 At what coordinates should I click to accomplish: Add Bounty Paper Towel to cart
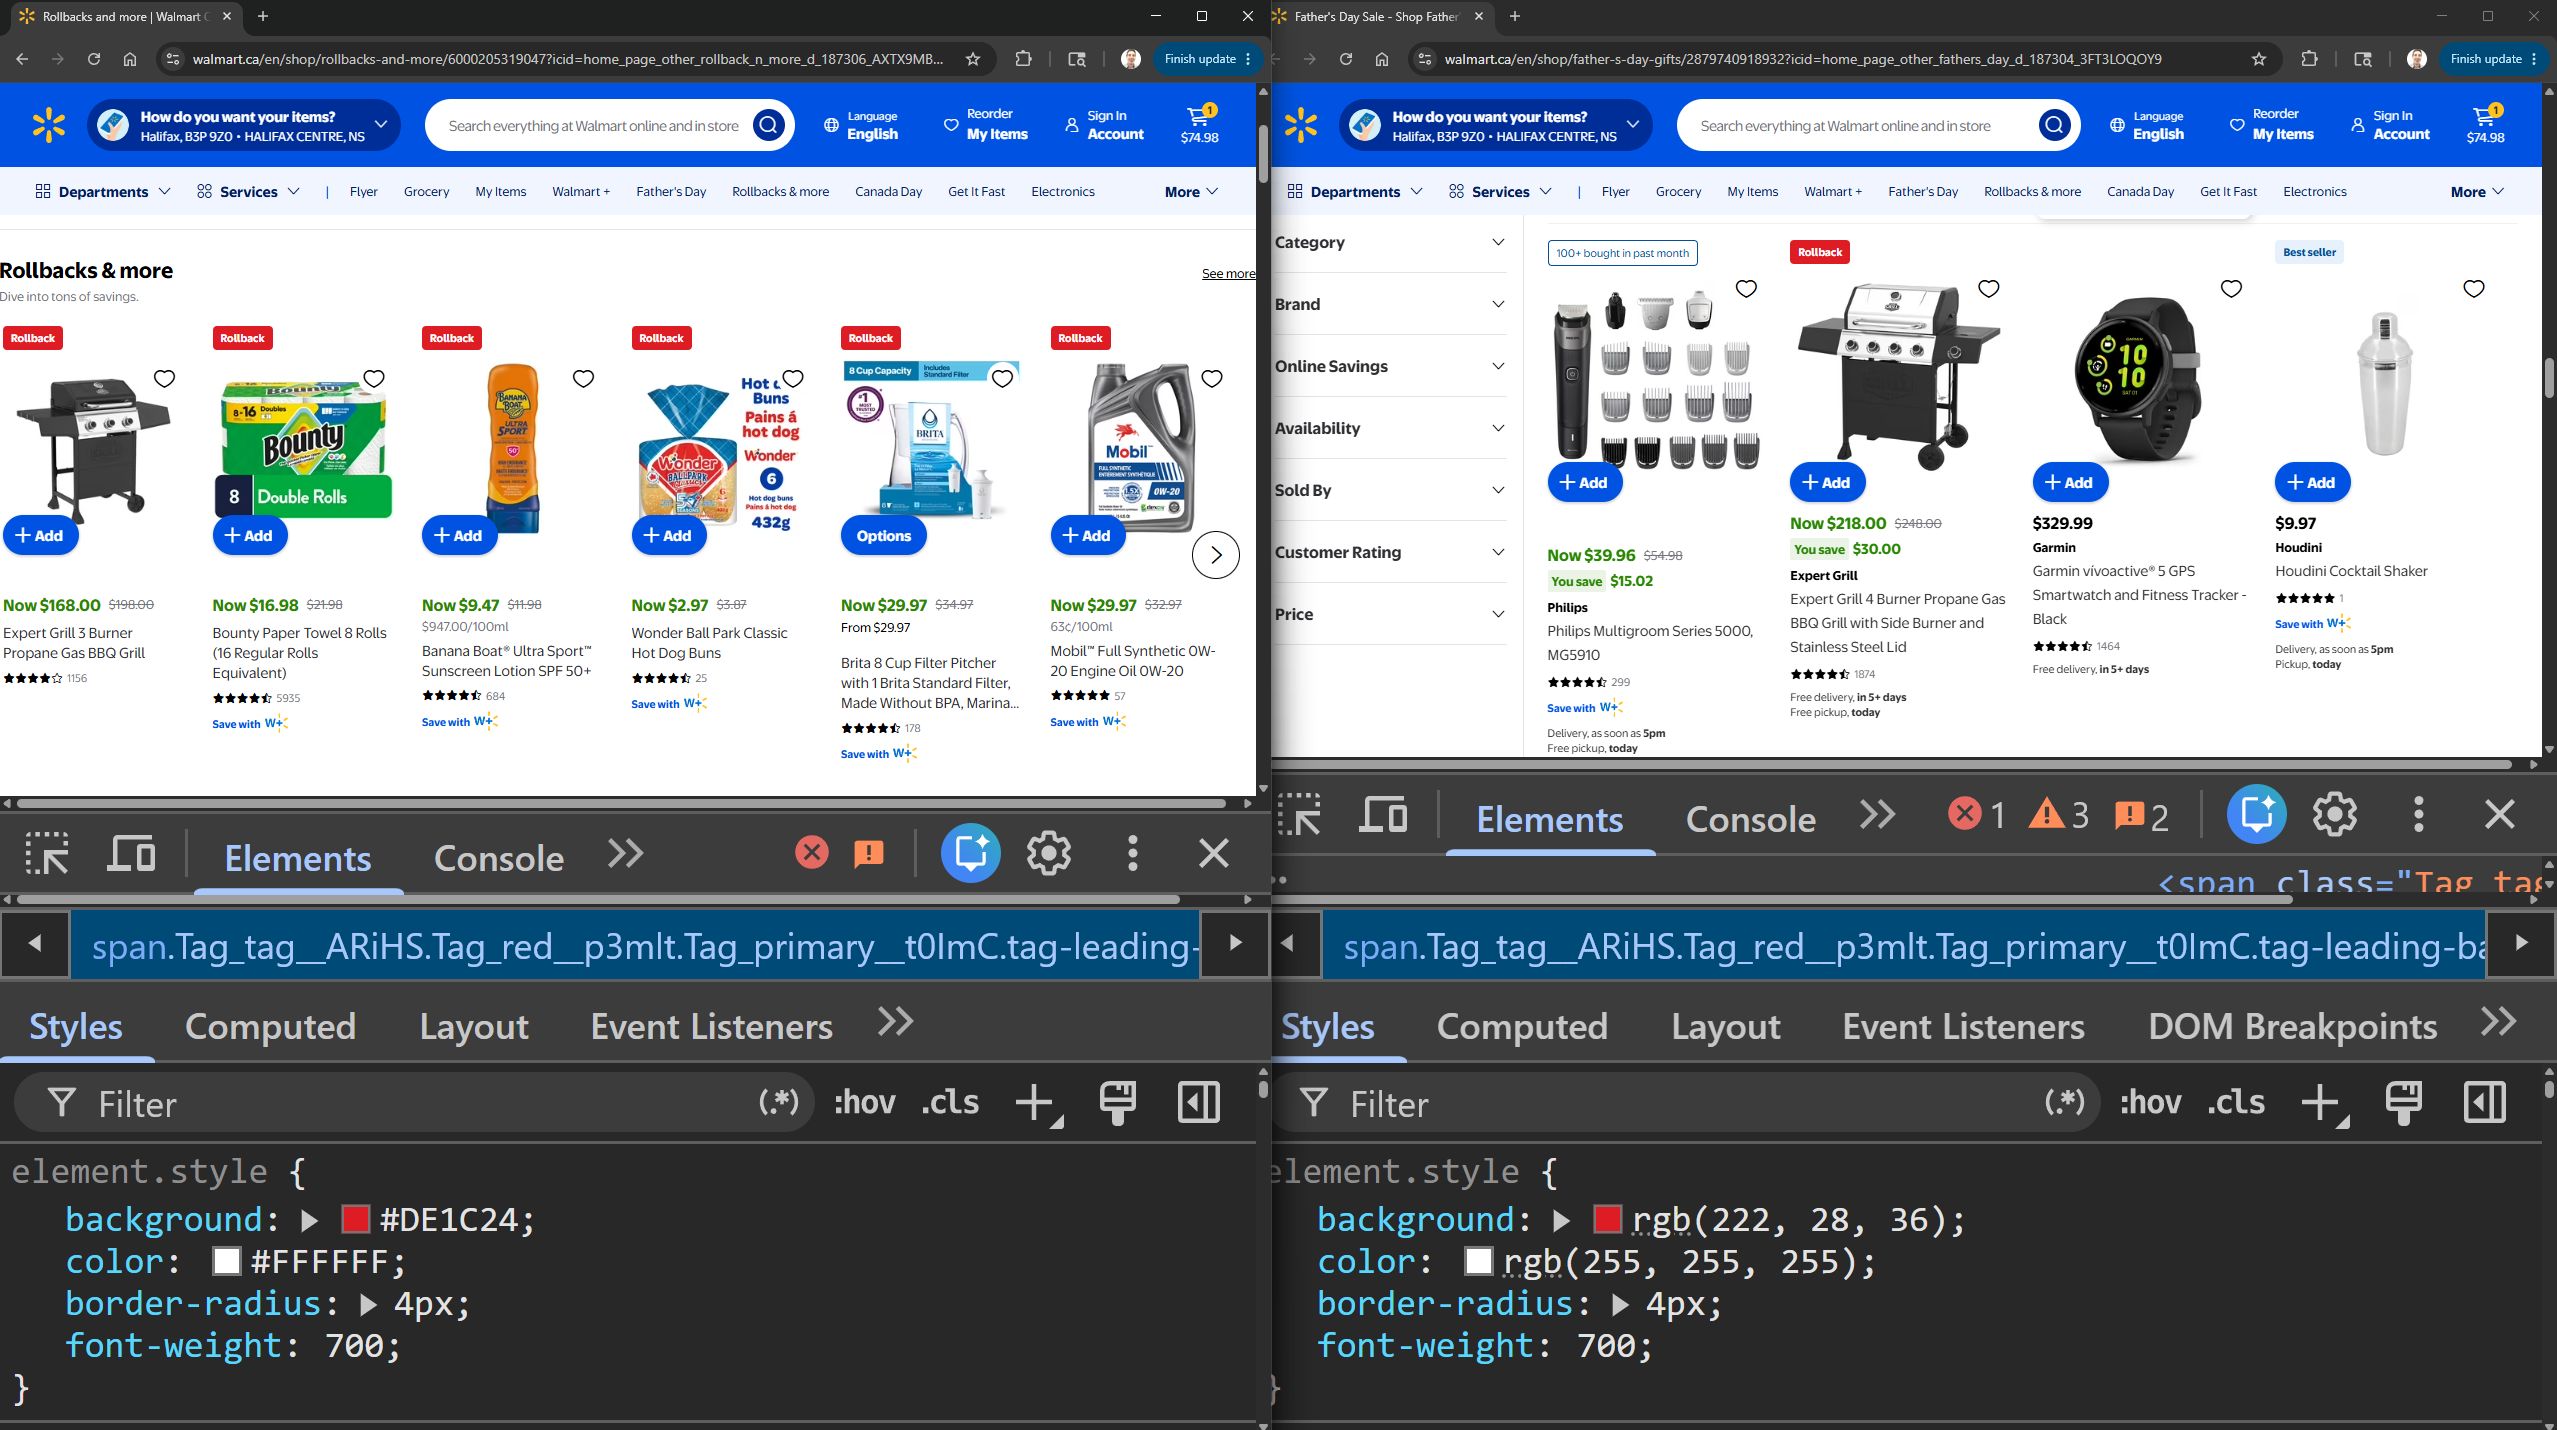point(250,535)
